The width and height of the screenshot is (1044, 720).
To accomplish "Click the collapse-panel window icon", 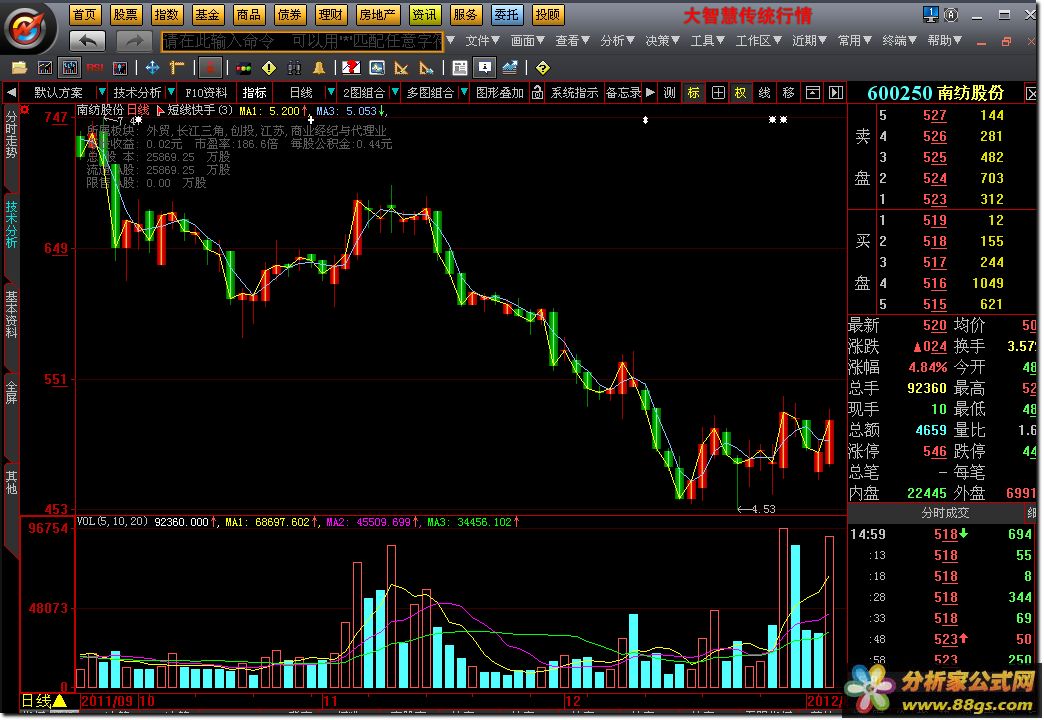I will point(812,93).
